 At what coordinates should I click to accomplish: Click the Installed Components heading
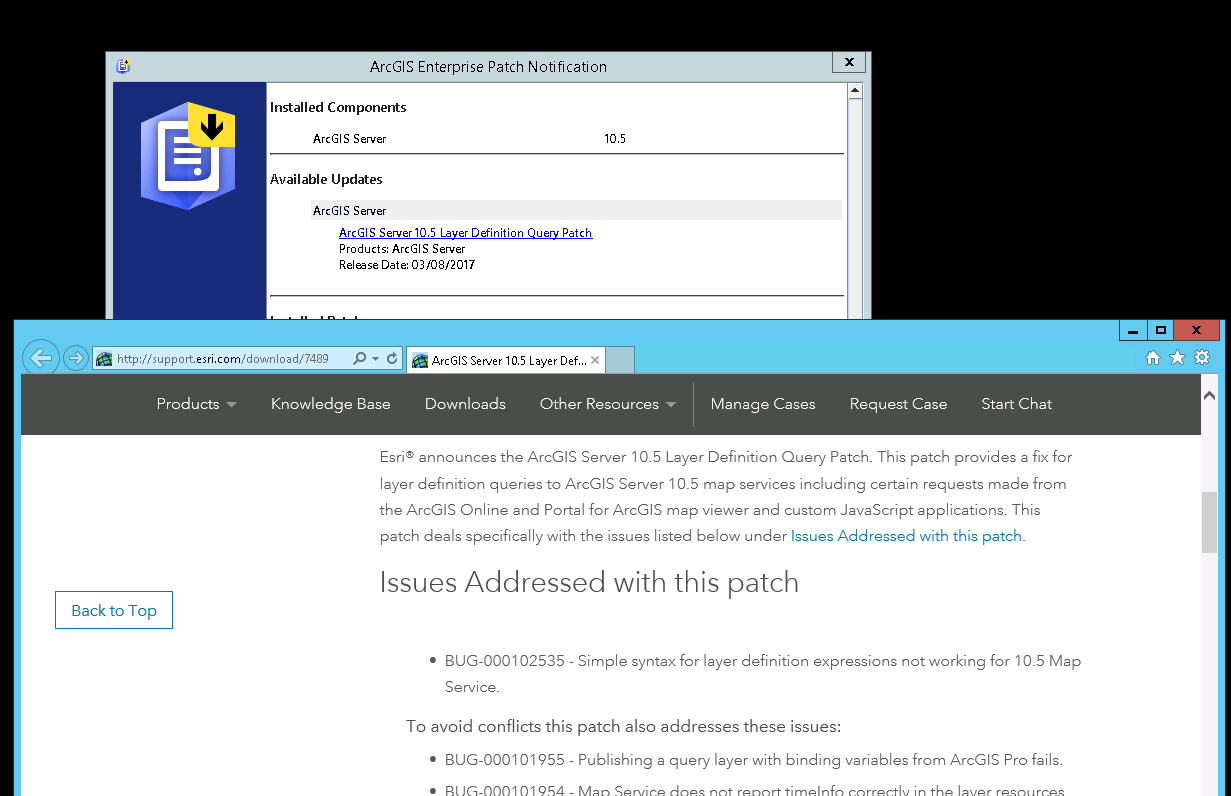click(x=338, y=107)
